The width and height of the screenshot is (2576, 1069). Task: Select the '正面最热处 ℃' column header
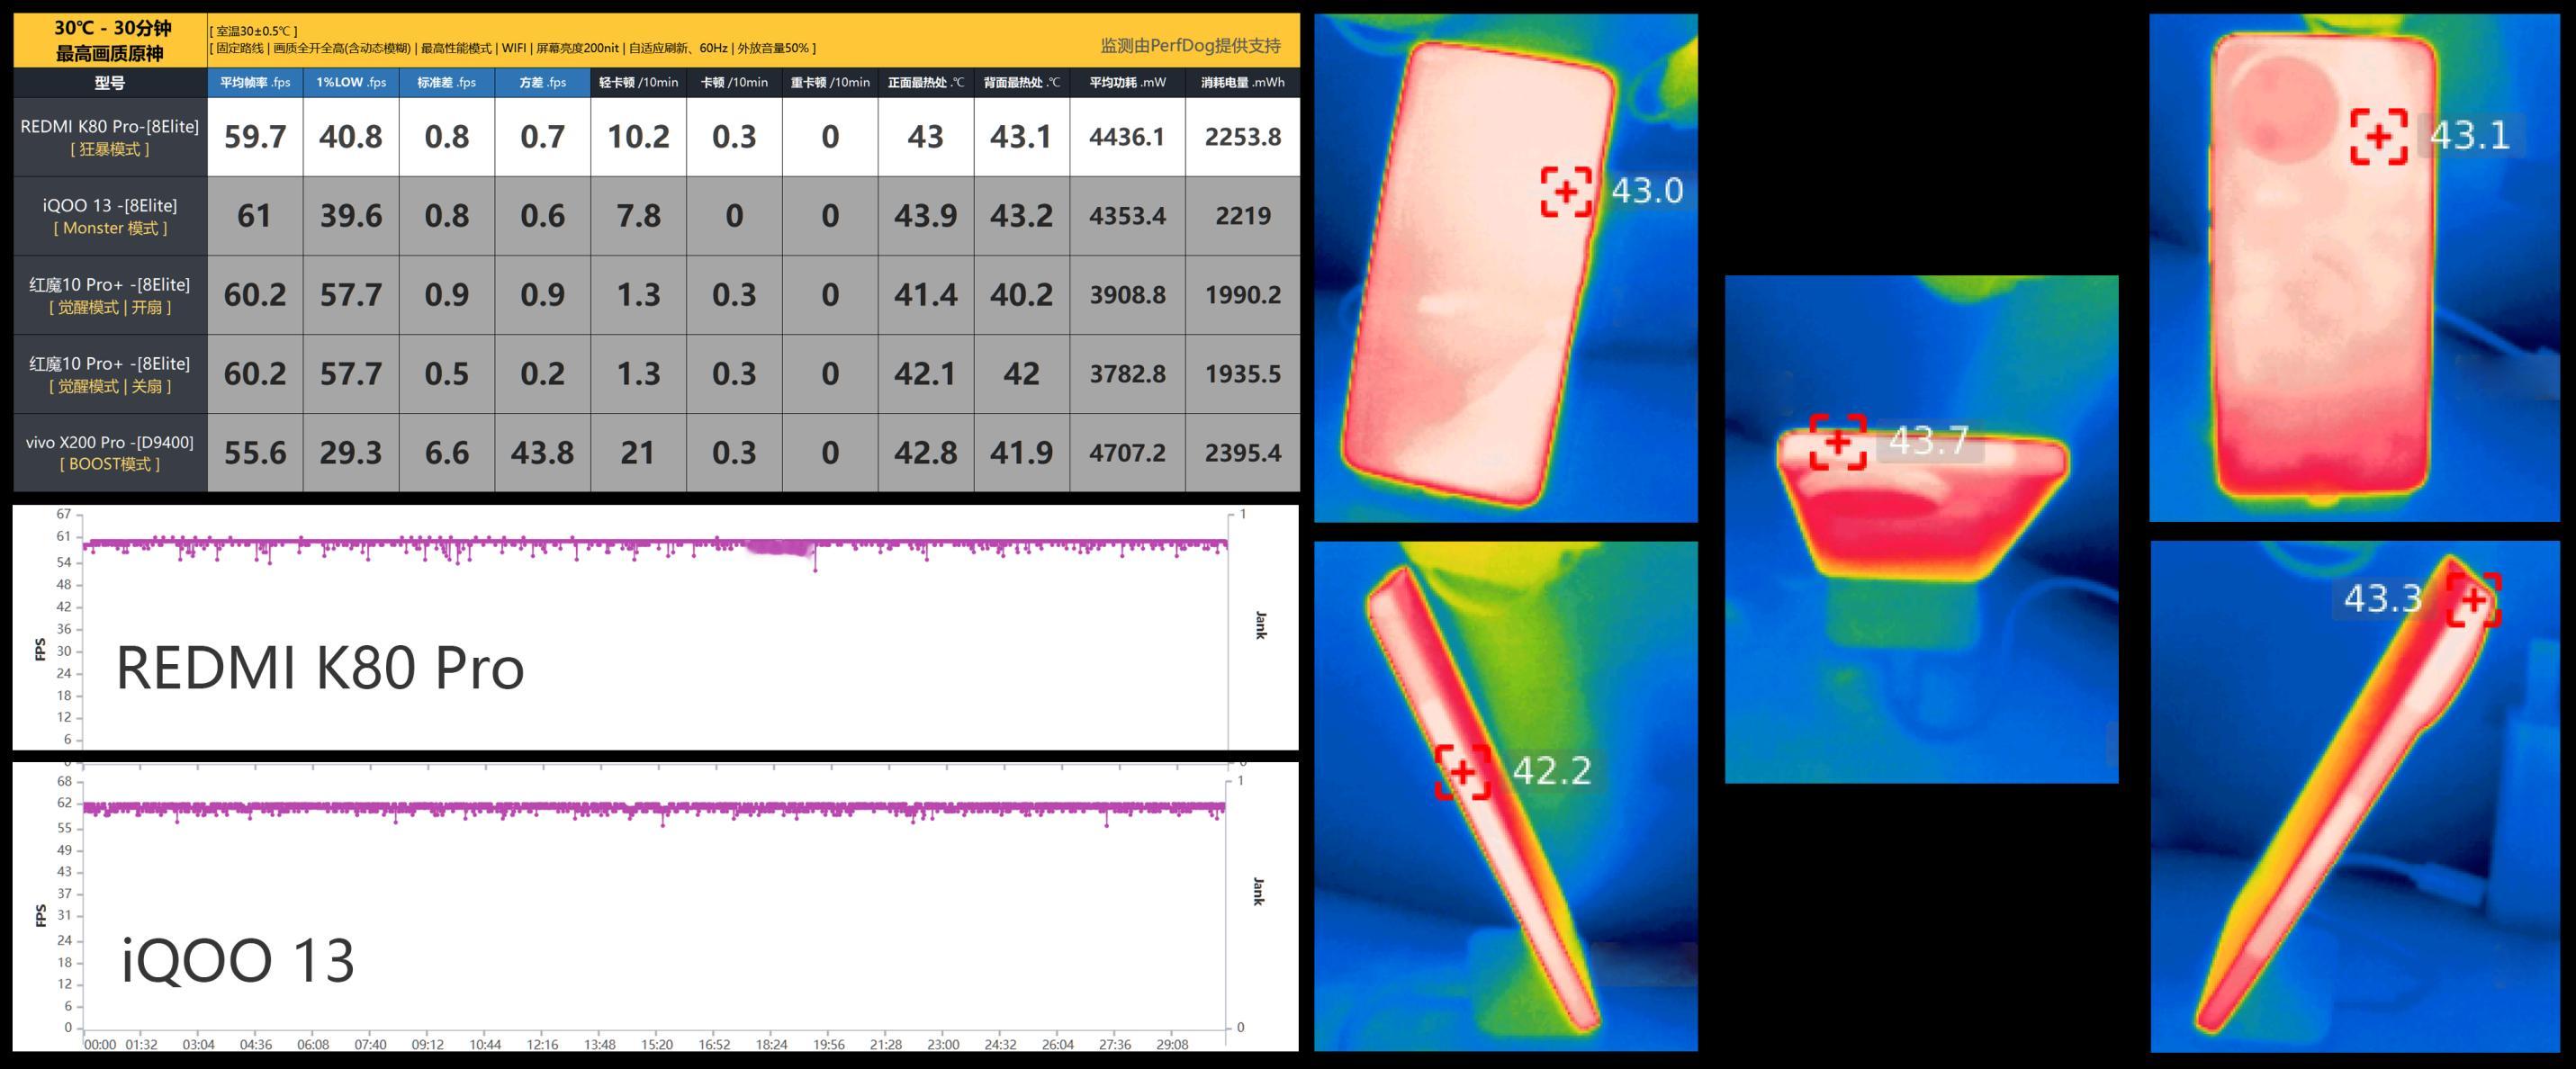click(926, 83)
